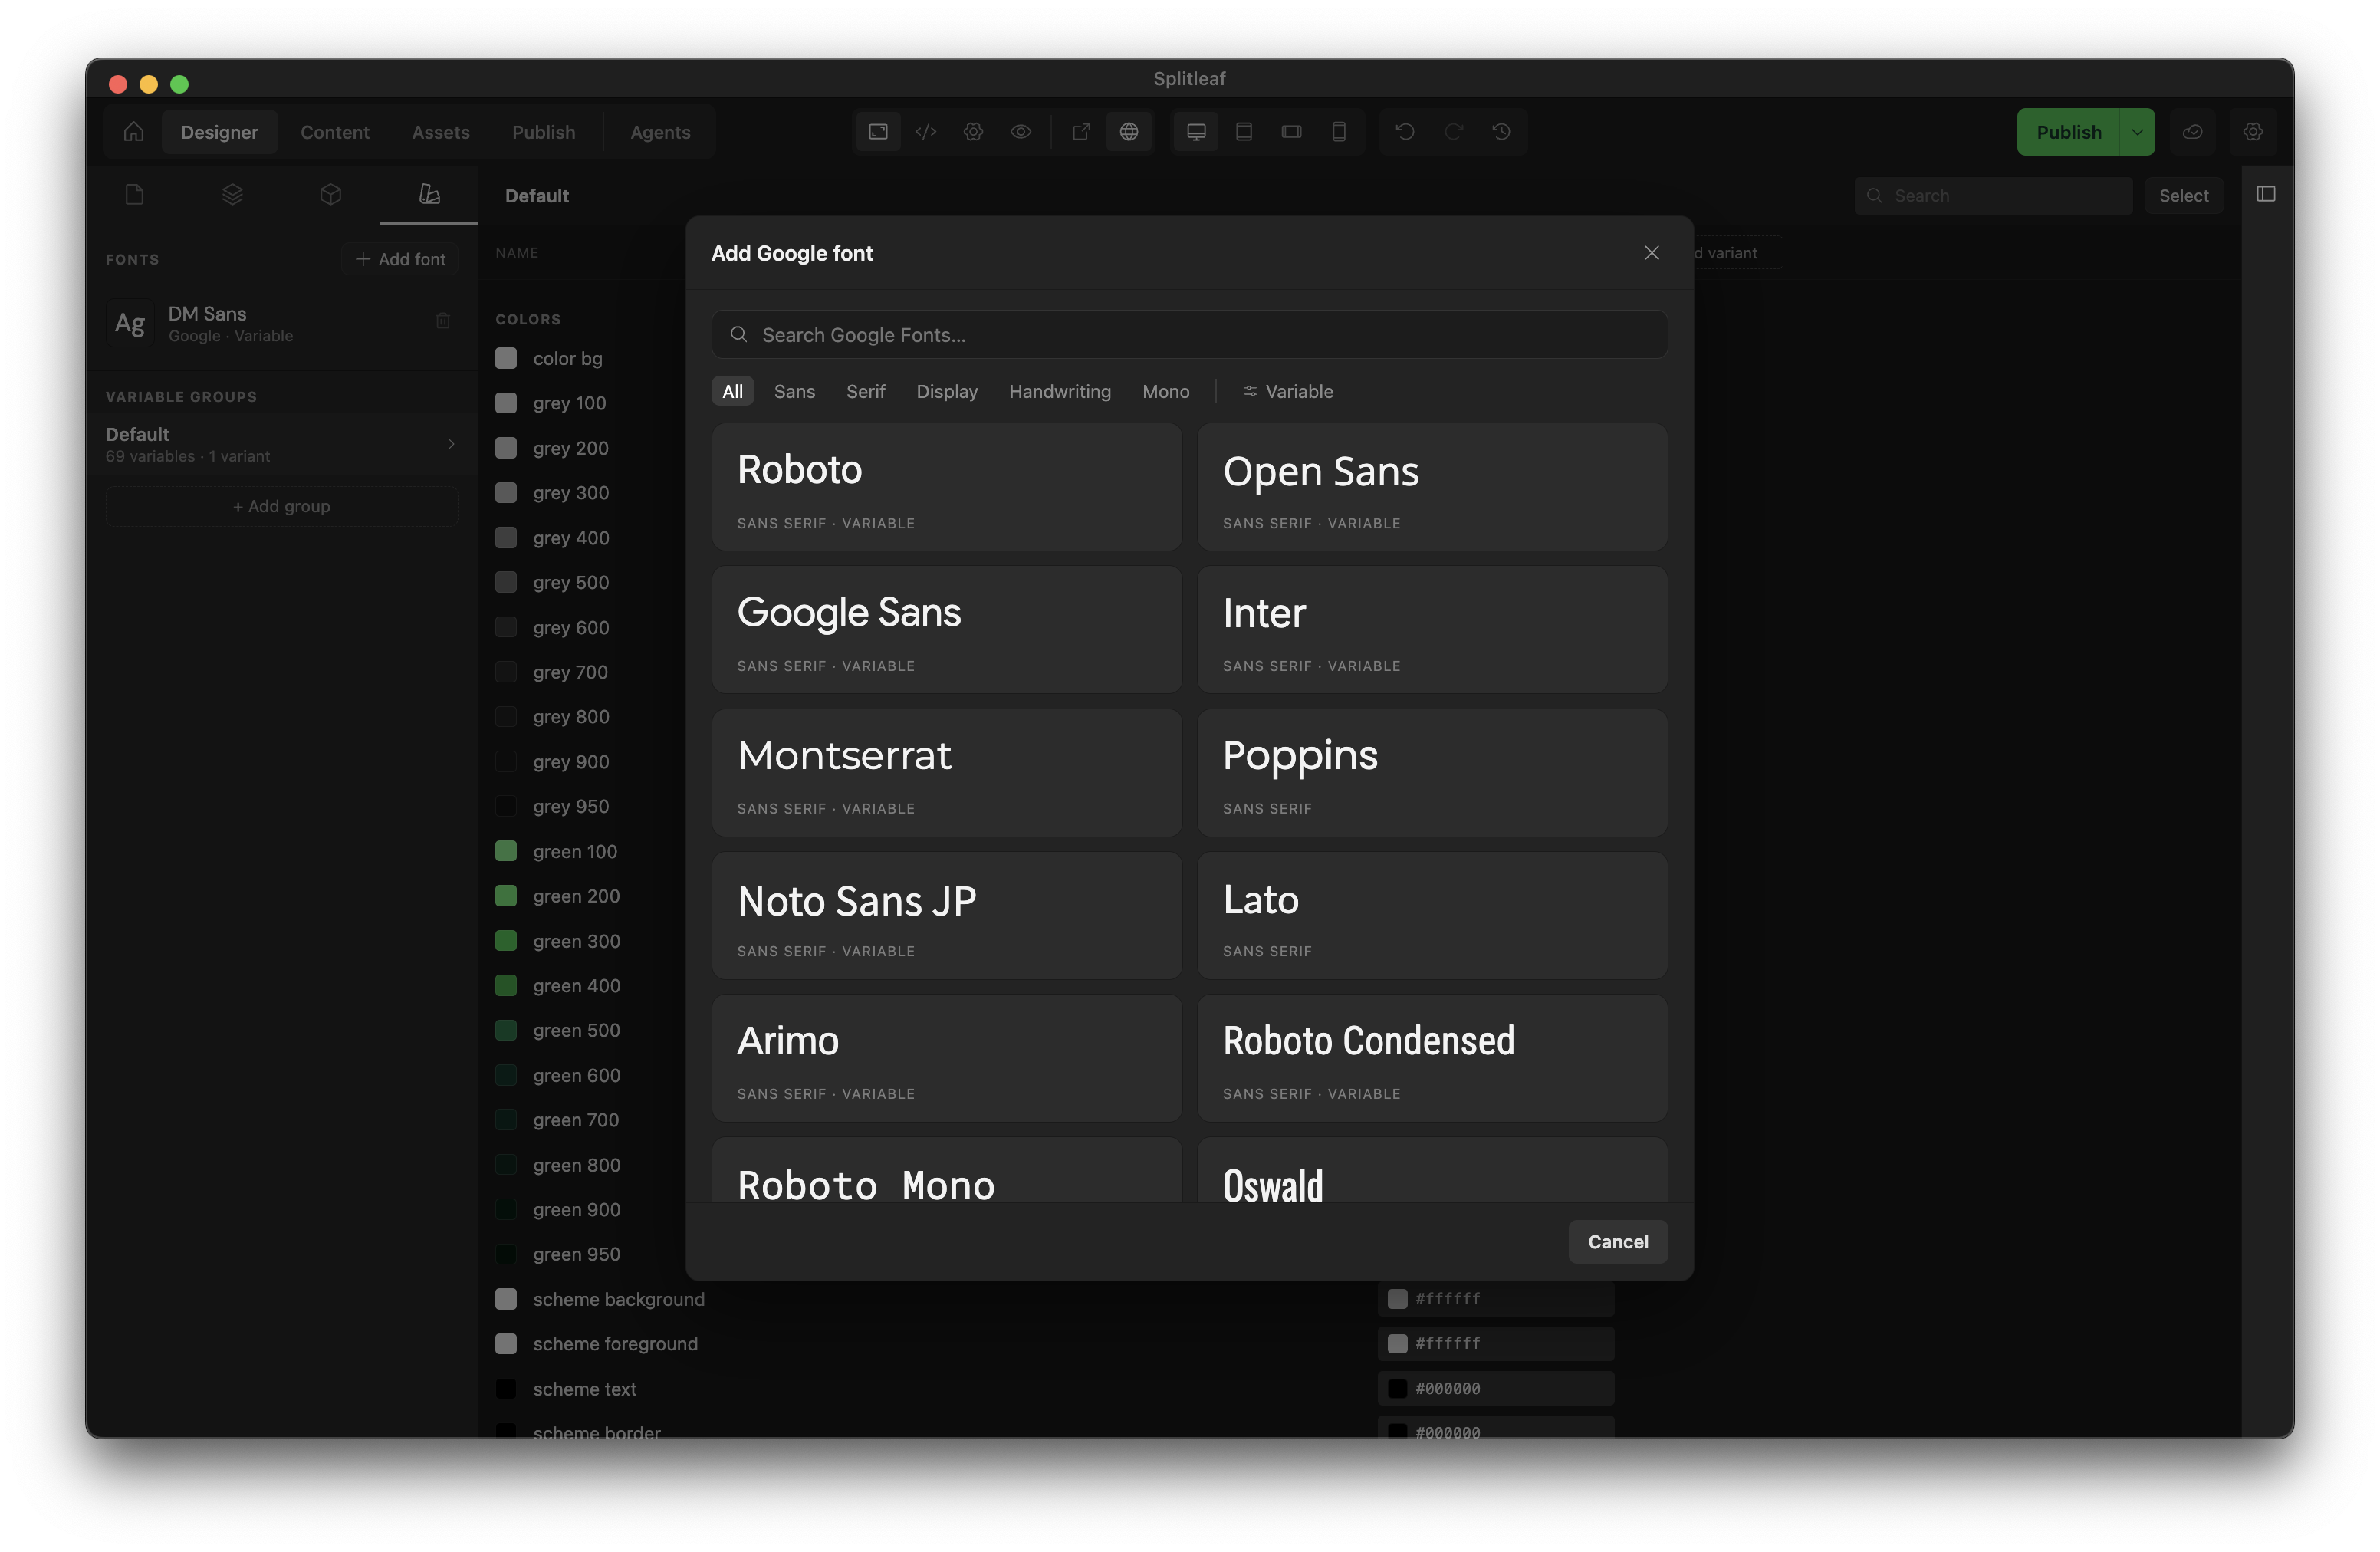Switch to the desktop viewport
Image resolution: width=2380 pixels, height=1552 pixels.
click(x=1196, y=132)
